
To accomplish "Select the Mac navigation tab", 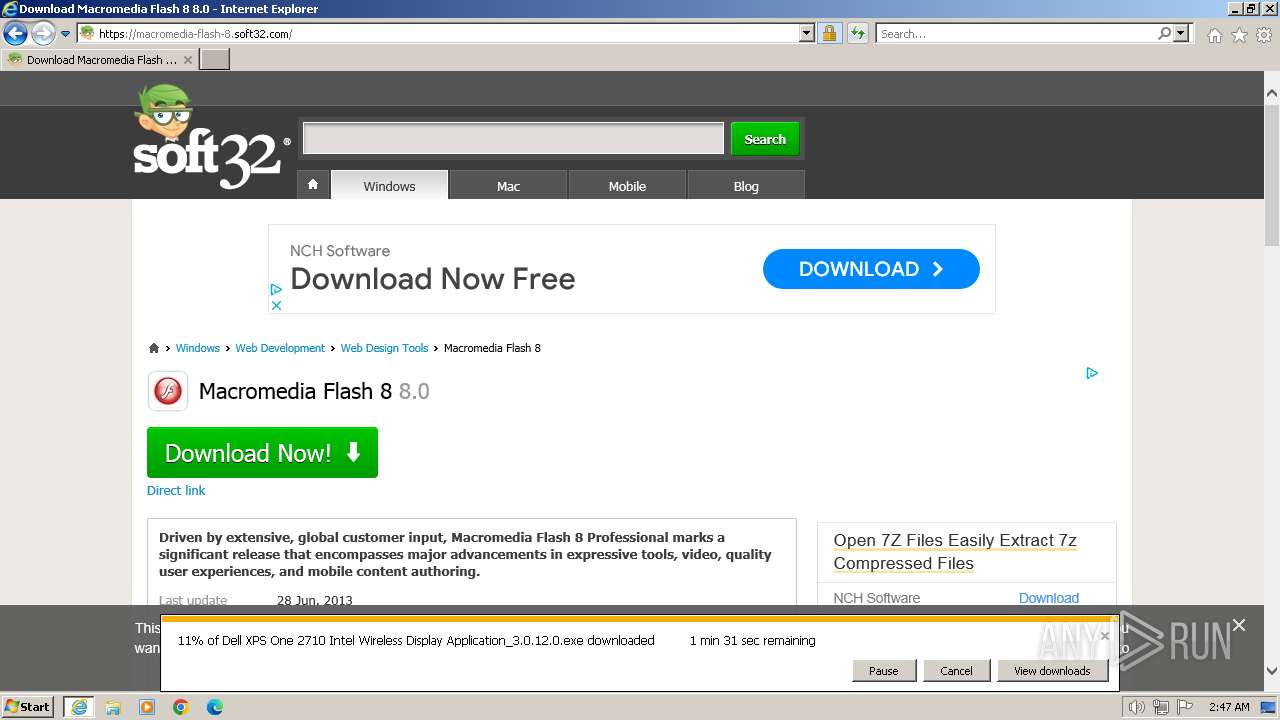I will tap(508, 185).
